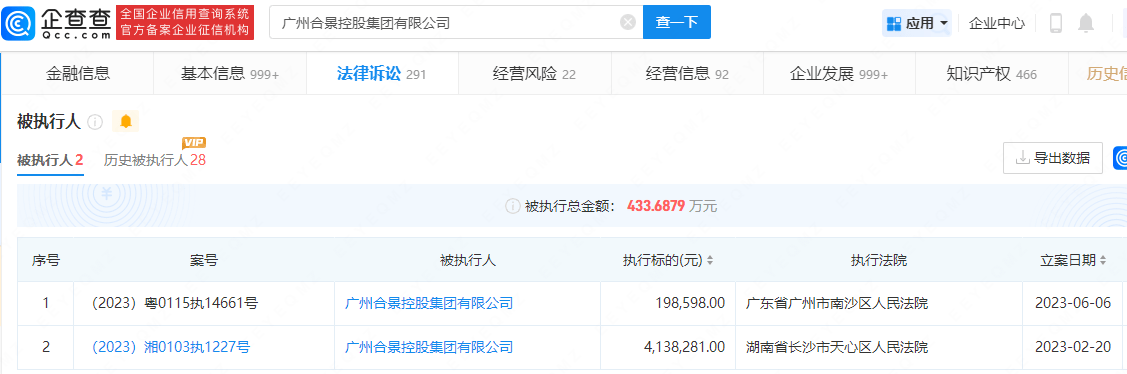The height and width of the screenshot is (374, 1127).
Task: Click the 导出数据 export button
Action: pos(1053,158)
